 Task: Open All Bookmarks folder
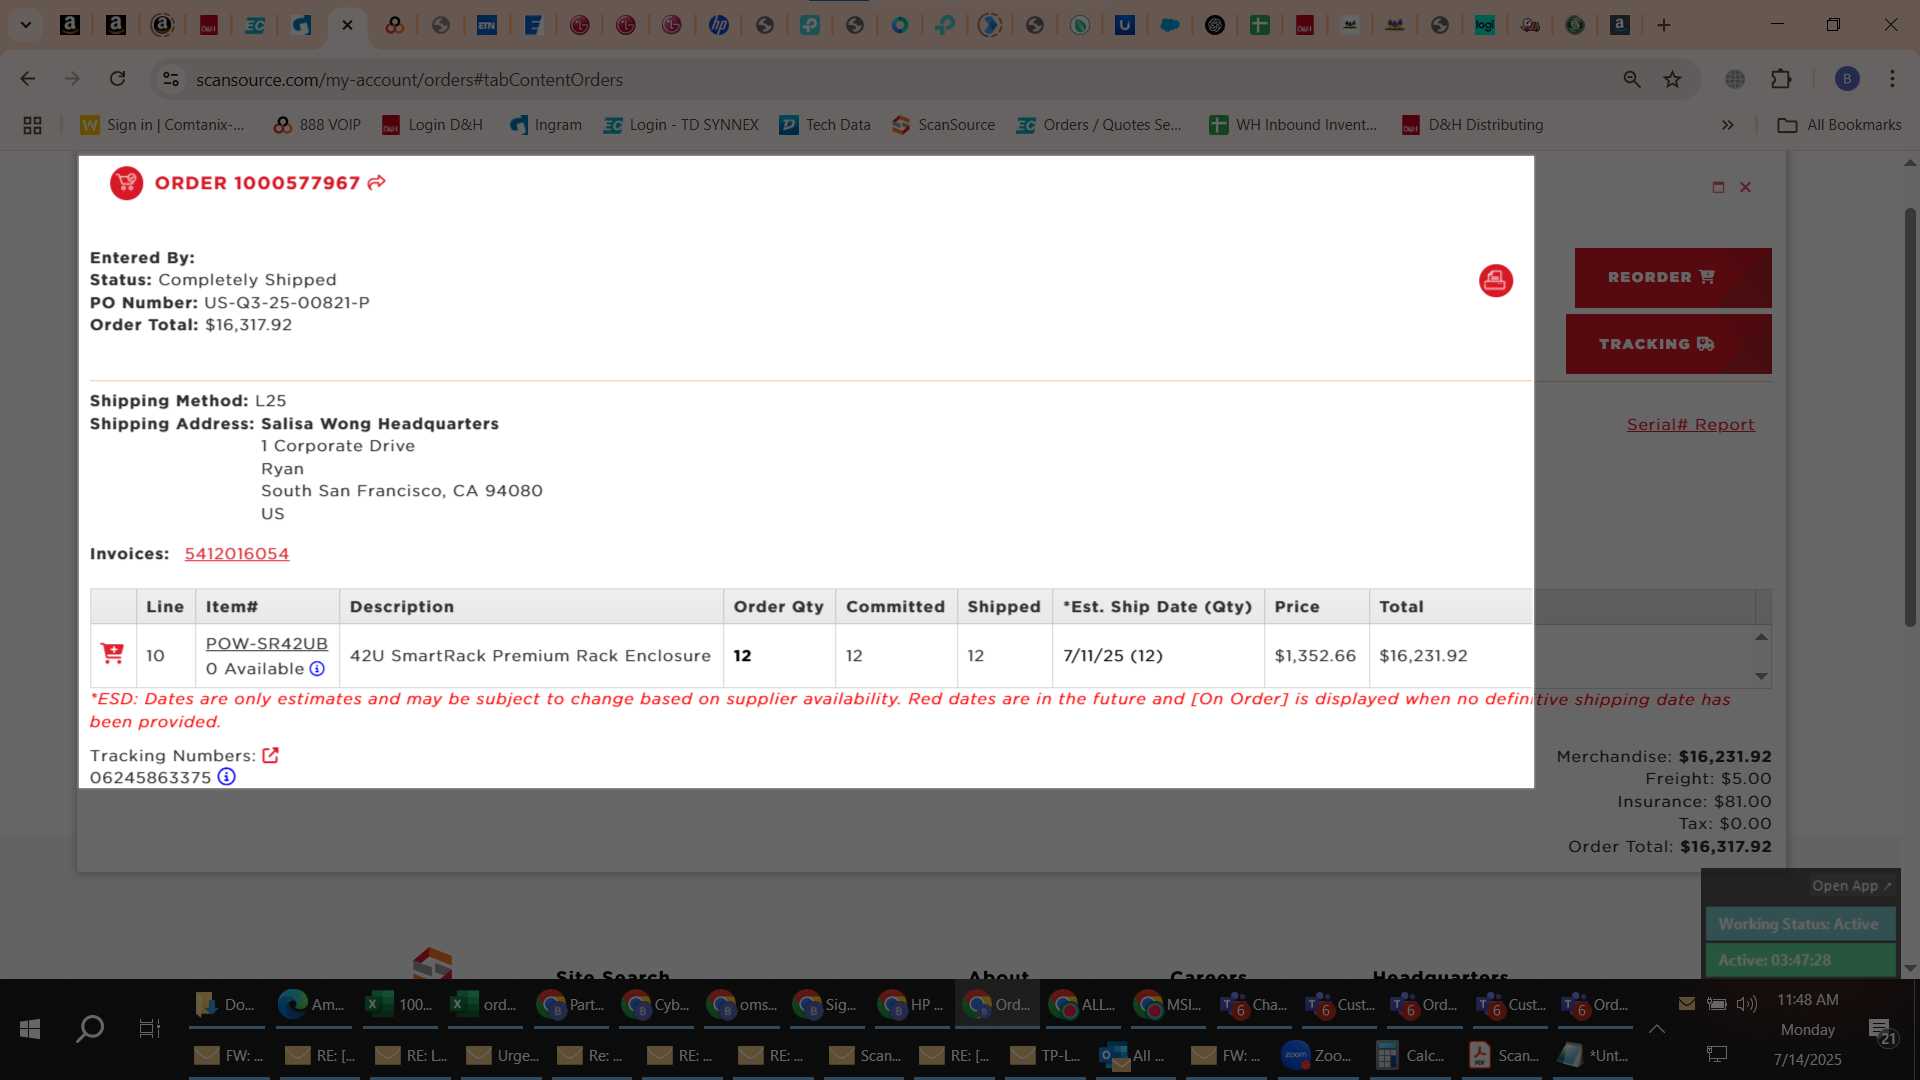[x=1839, y=125]
